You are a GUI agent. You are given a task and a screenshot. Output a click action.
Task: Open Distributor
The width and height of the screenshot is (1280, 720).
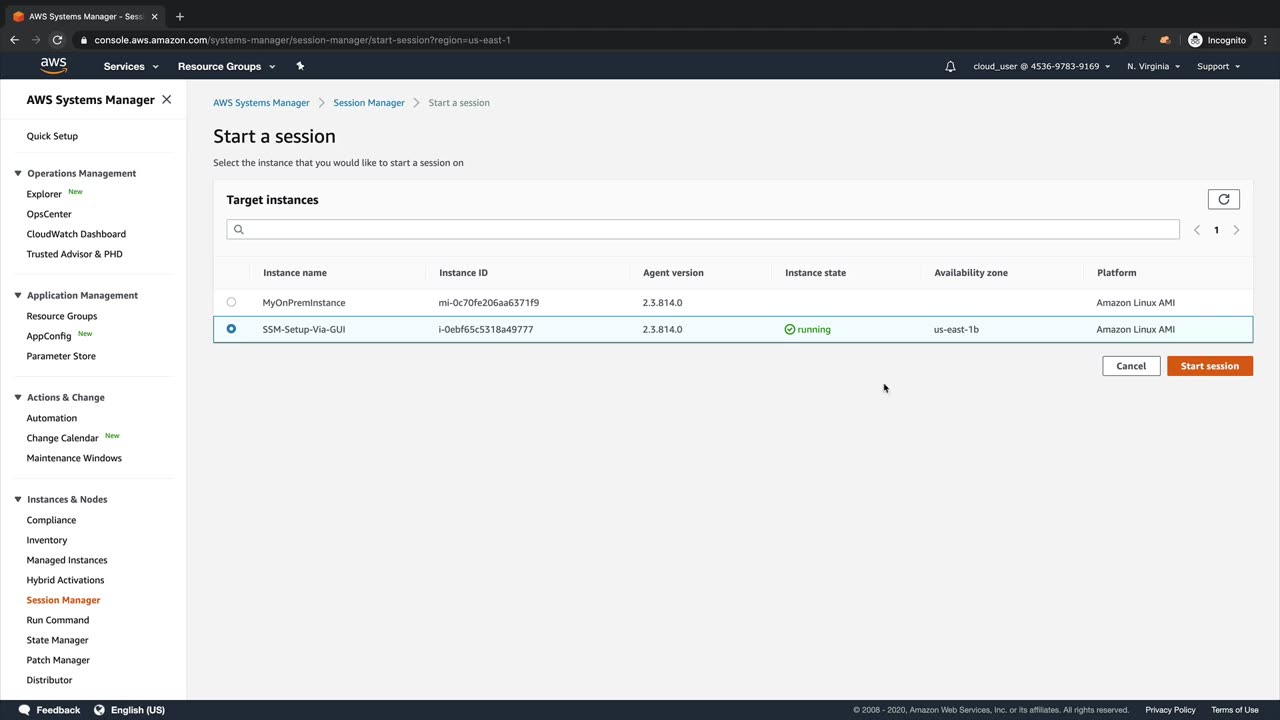[49, 680]
